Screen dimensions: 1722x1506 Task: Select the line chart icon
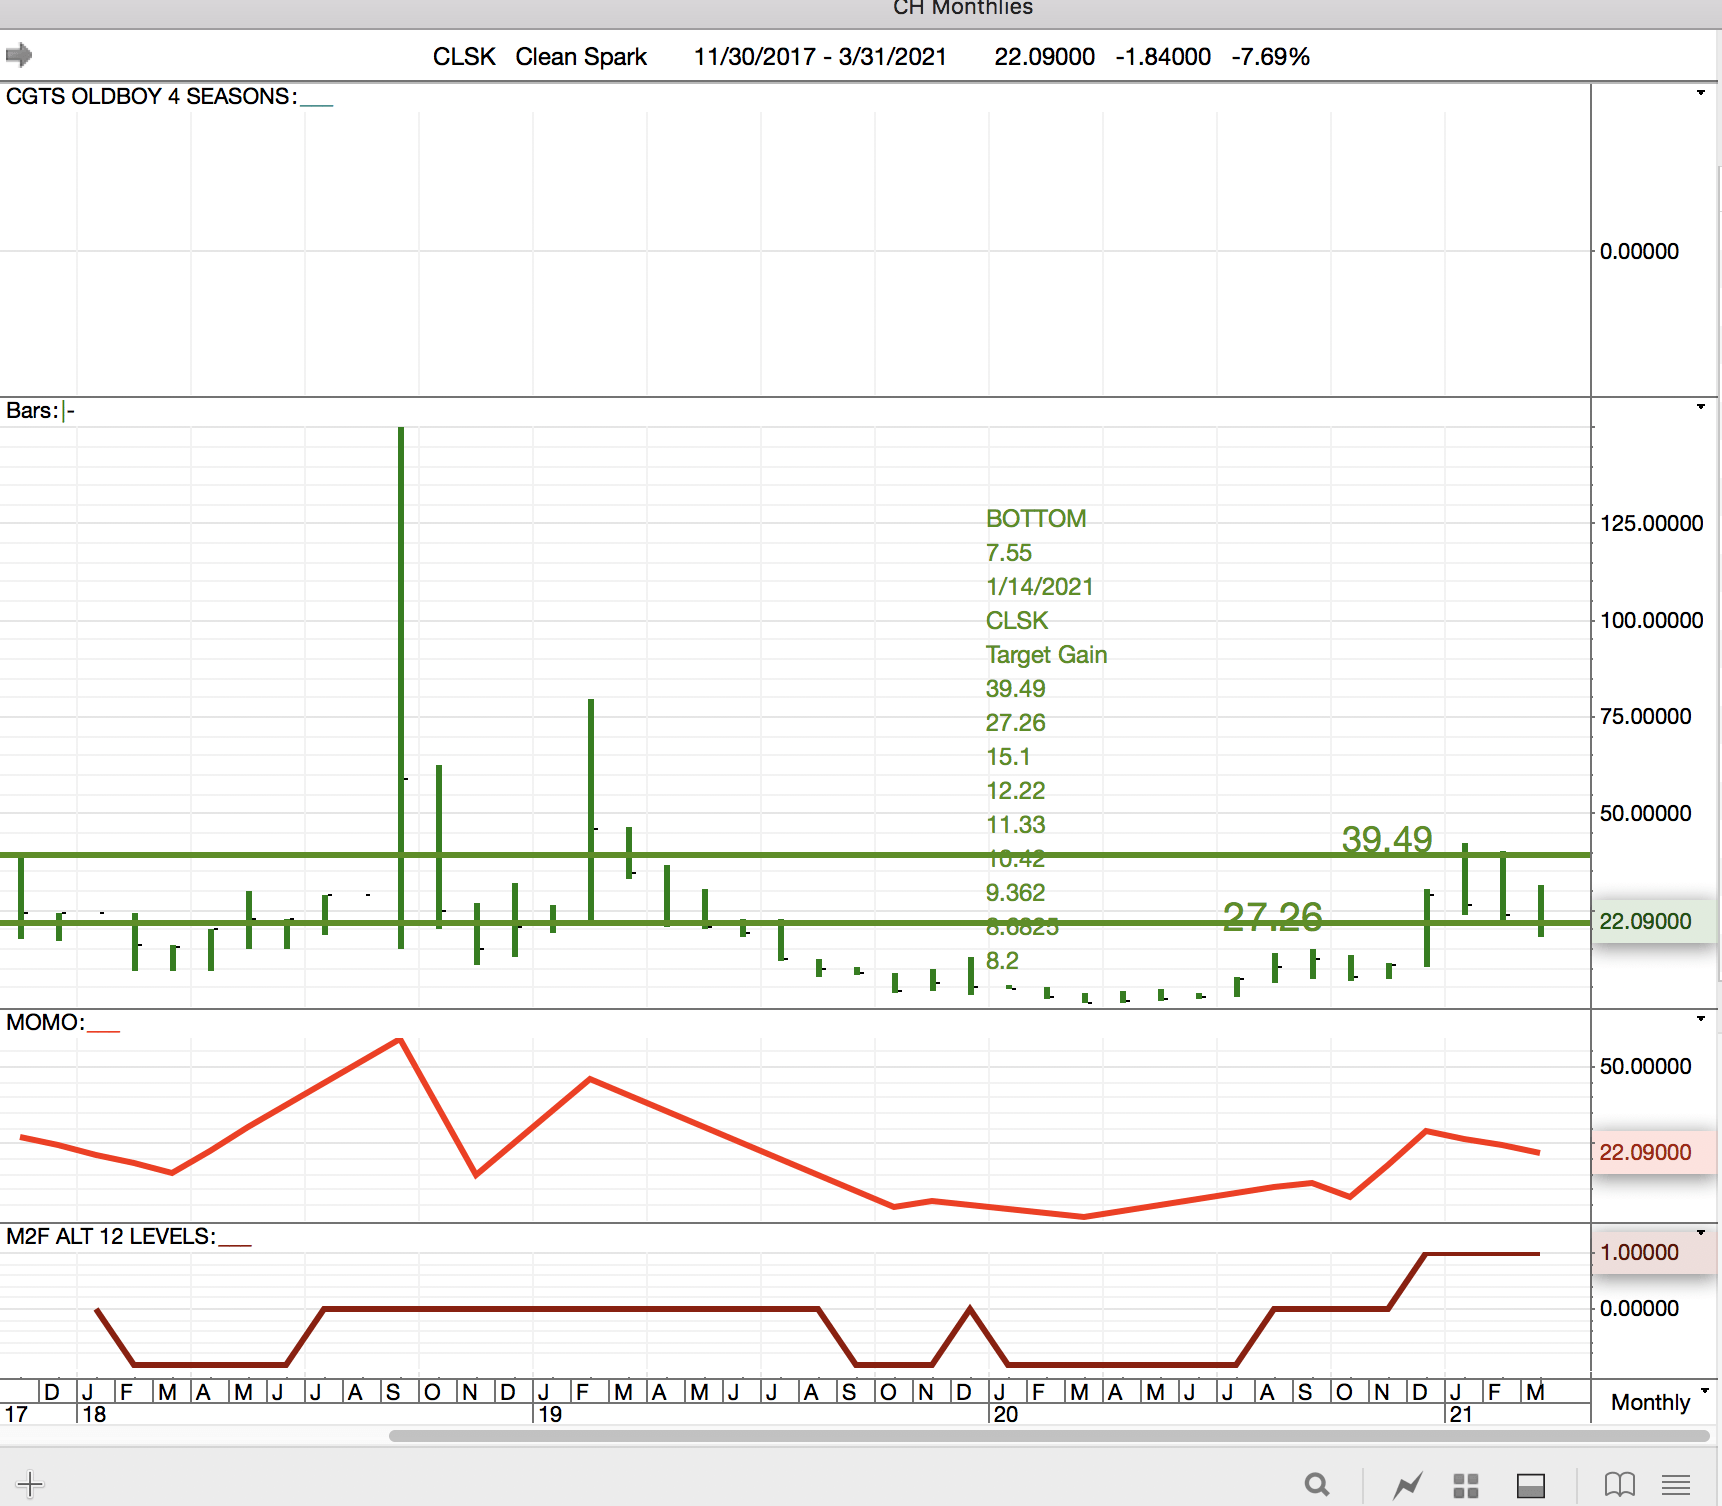(1407, 1485)
